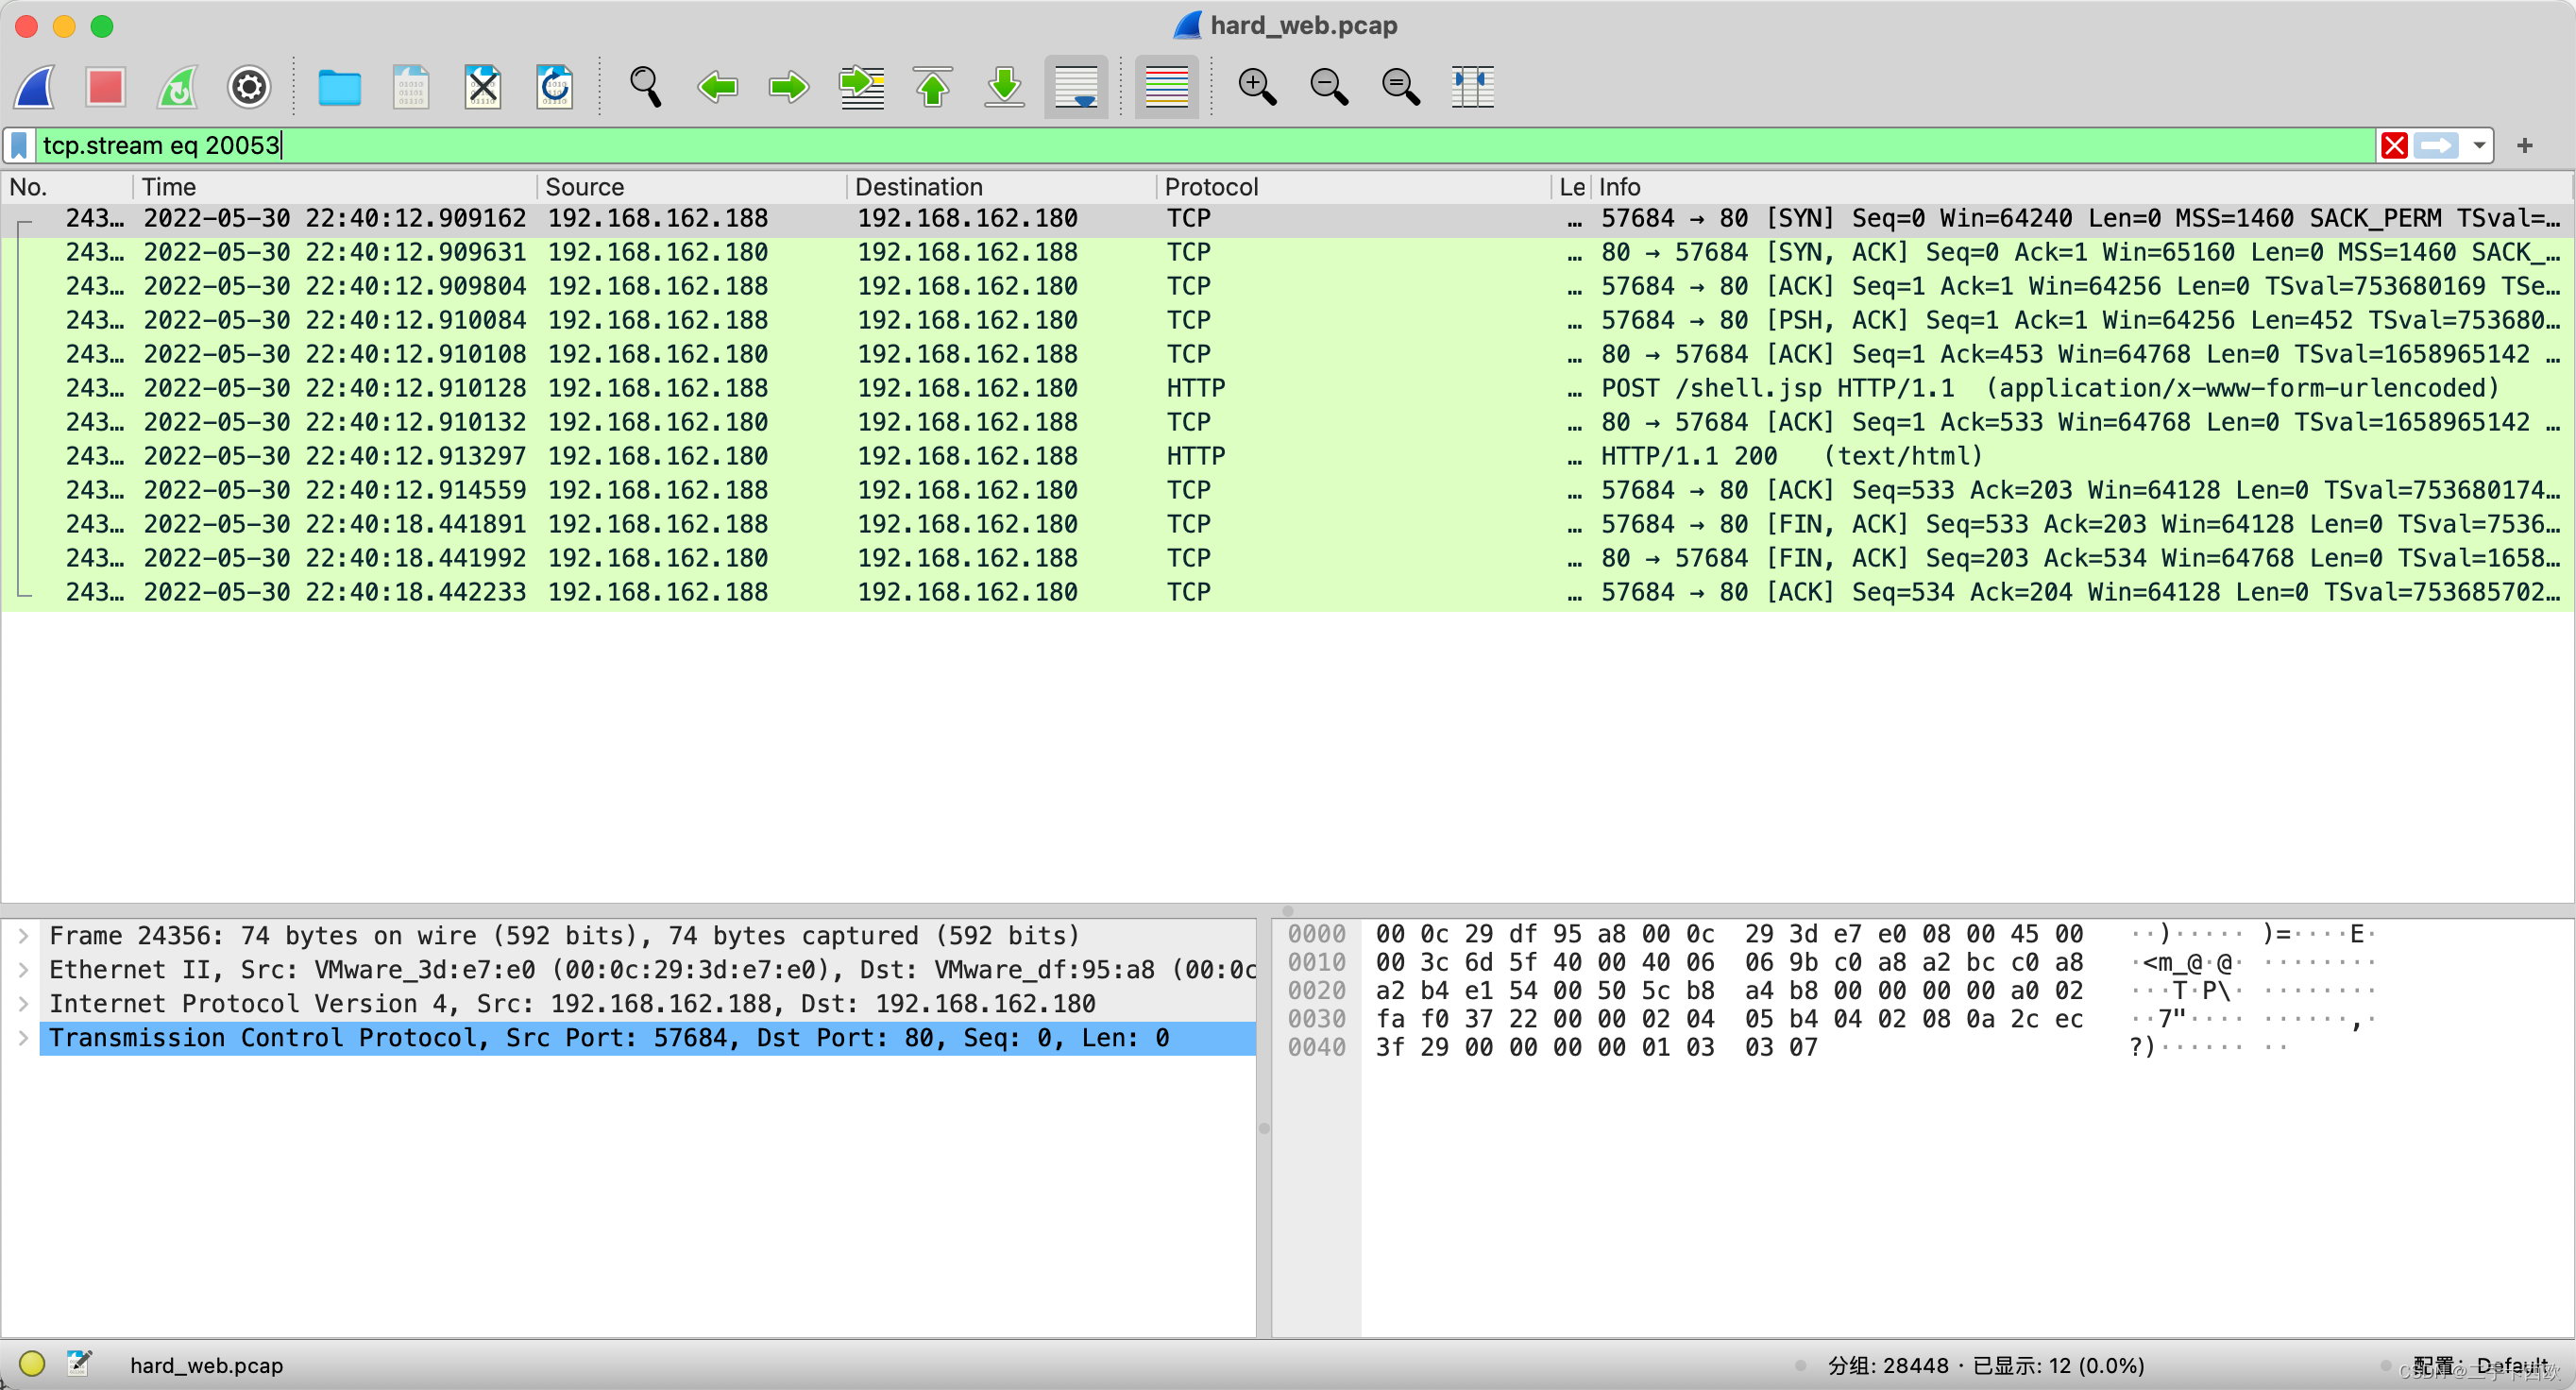Viewport: 2576px width, 1390px height.
Task: Restart the current capture
Action: tap(177, 87)
